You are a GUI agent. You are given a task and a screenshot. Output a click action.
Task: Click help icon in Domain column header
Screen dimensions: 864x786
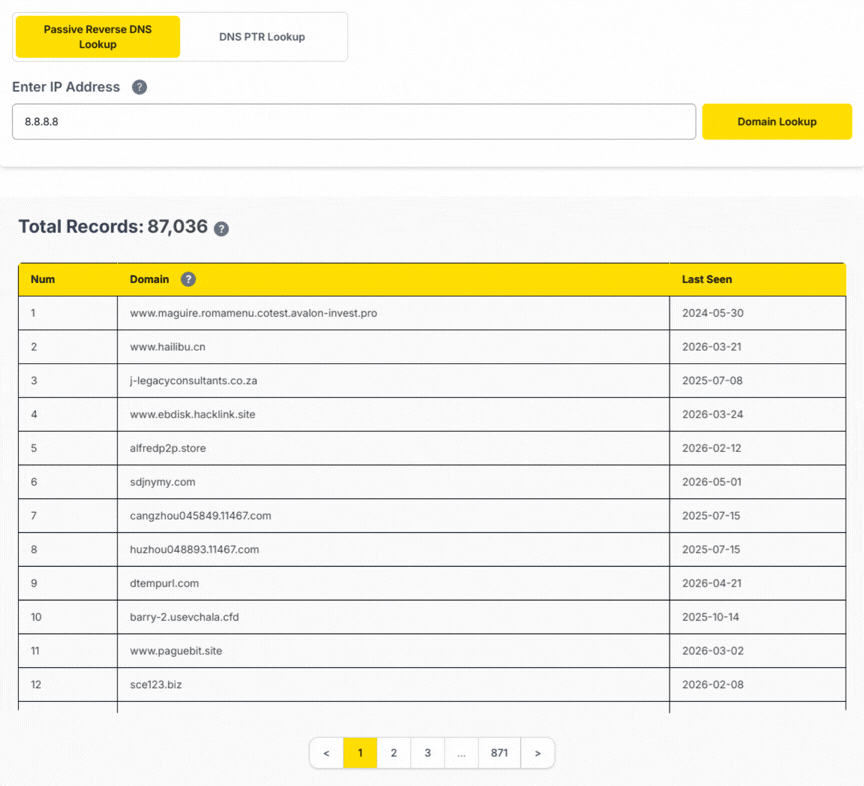188,279
